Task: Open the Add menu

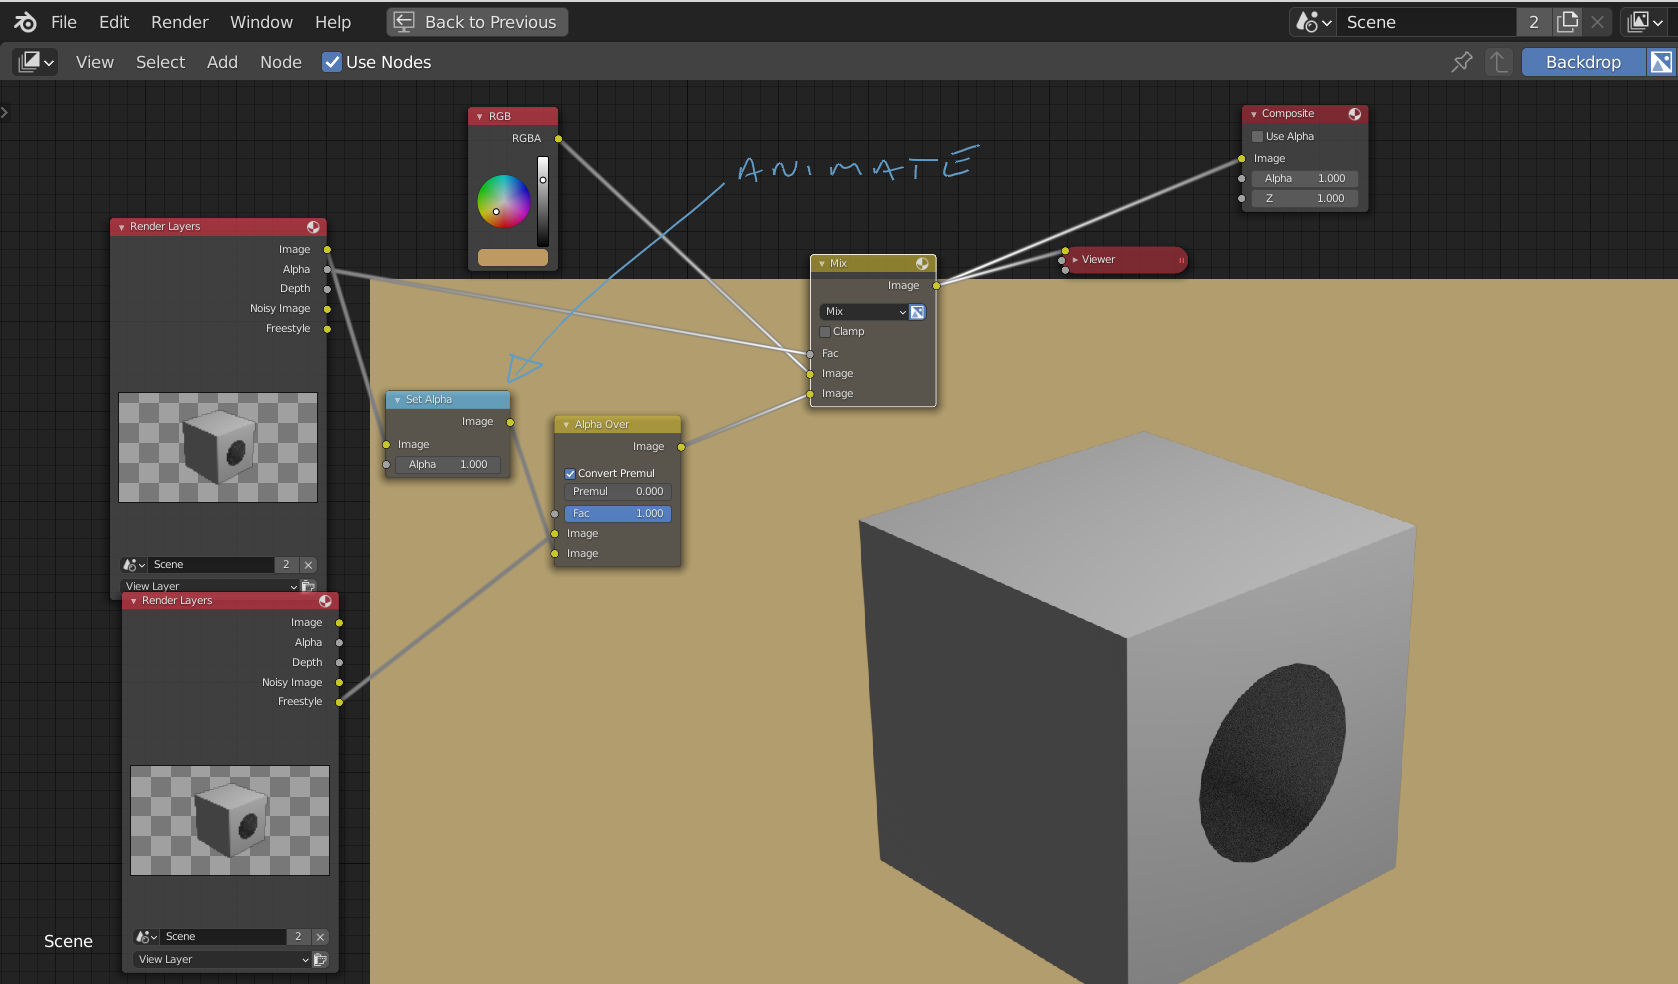Action: [222, 62]
